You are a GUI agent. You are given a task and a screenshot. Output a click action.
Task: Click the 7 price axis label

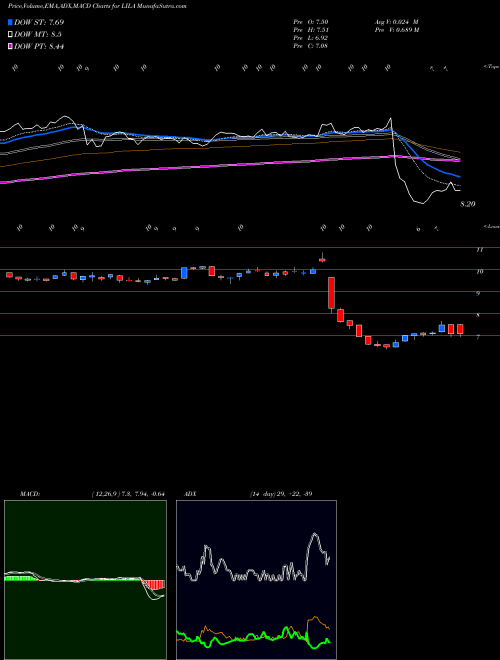pyautogui.click(x=478, y=337)
